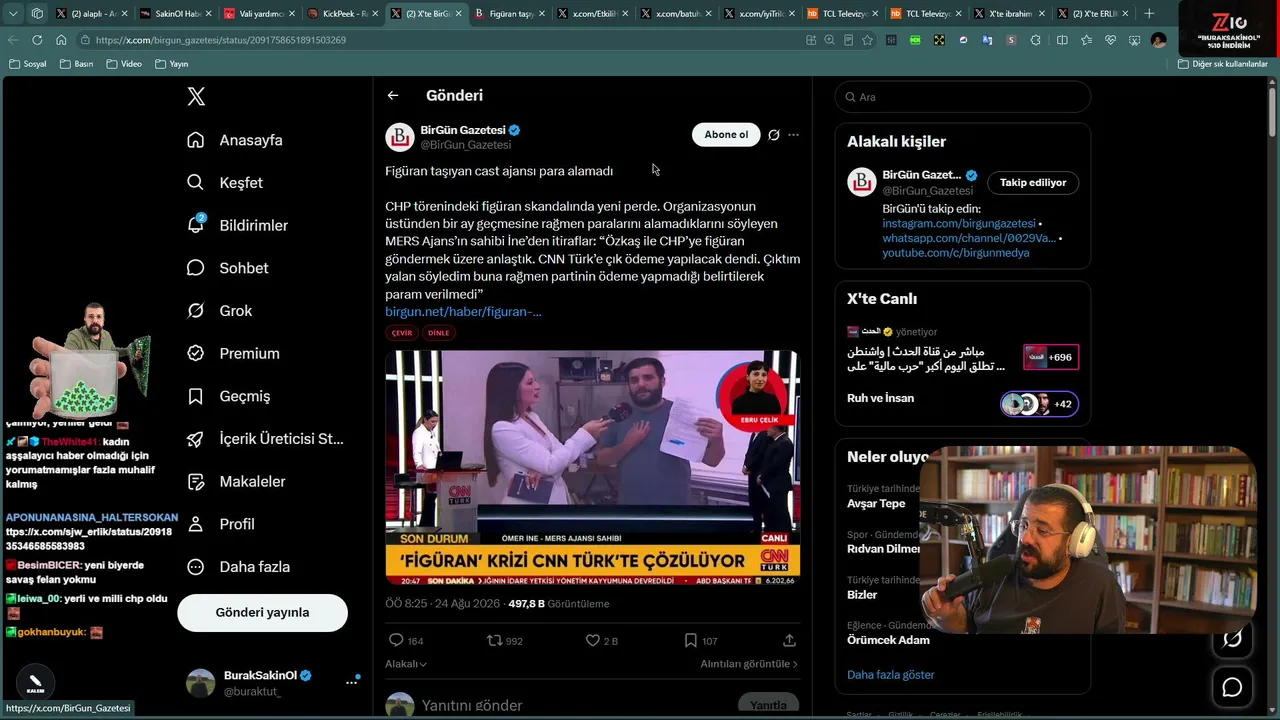The height and width of the screenshot is (720, 1280).
Task: Open the browser split screen icon
Action: (1062, 40)
